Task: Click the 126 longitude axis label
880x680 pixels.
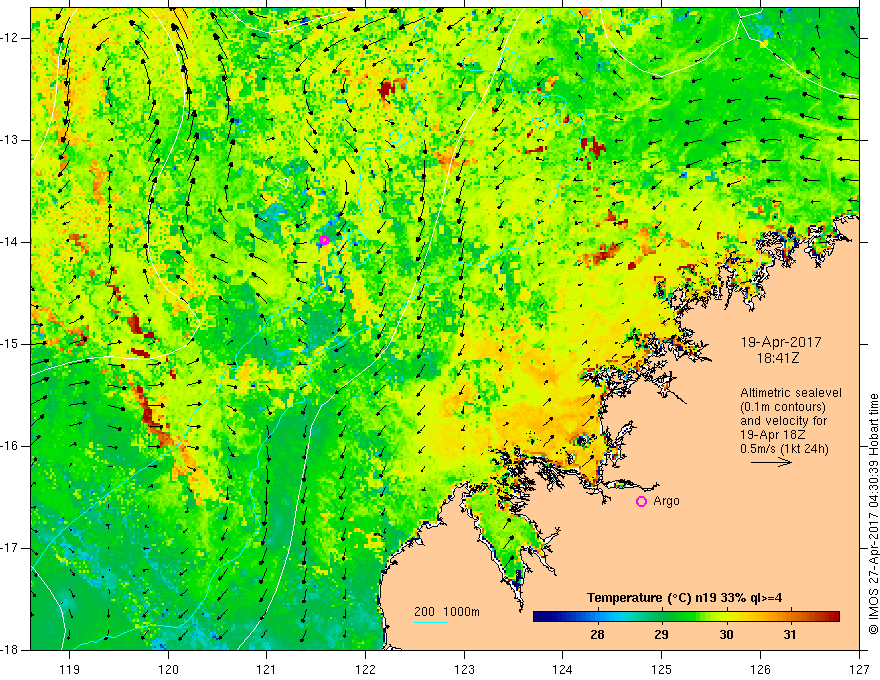Action: [x=760, y=669]
